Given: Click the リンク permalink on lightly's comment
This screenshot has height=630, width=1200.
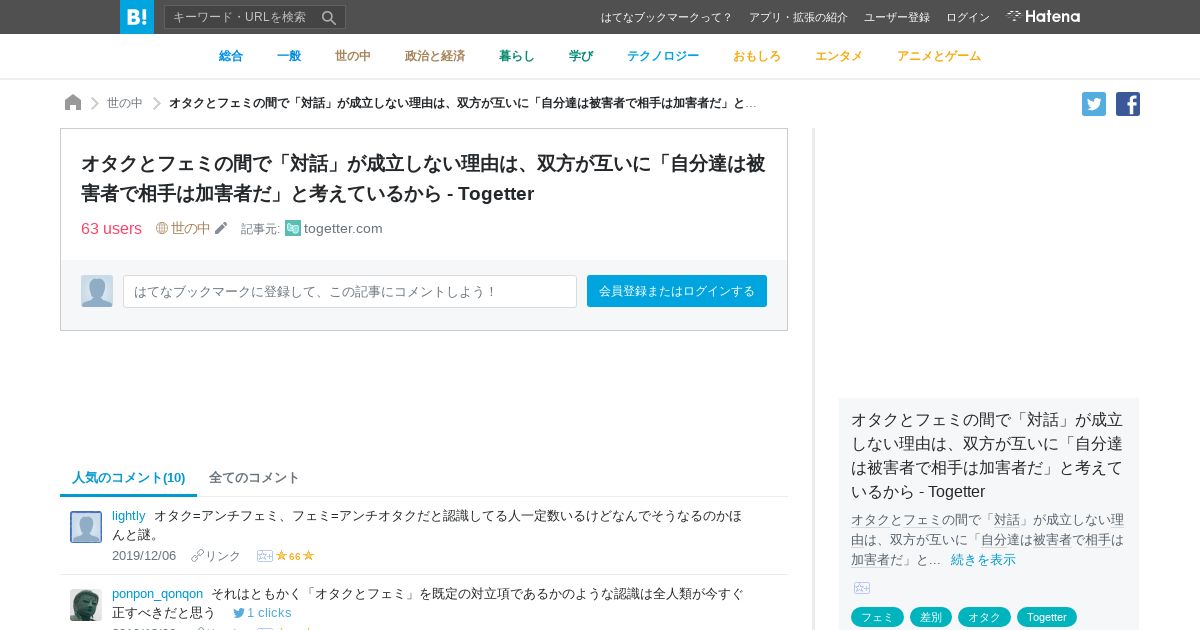Looking at the screenshot, I should point(216,555).
